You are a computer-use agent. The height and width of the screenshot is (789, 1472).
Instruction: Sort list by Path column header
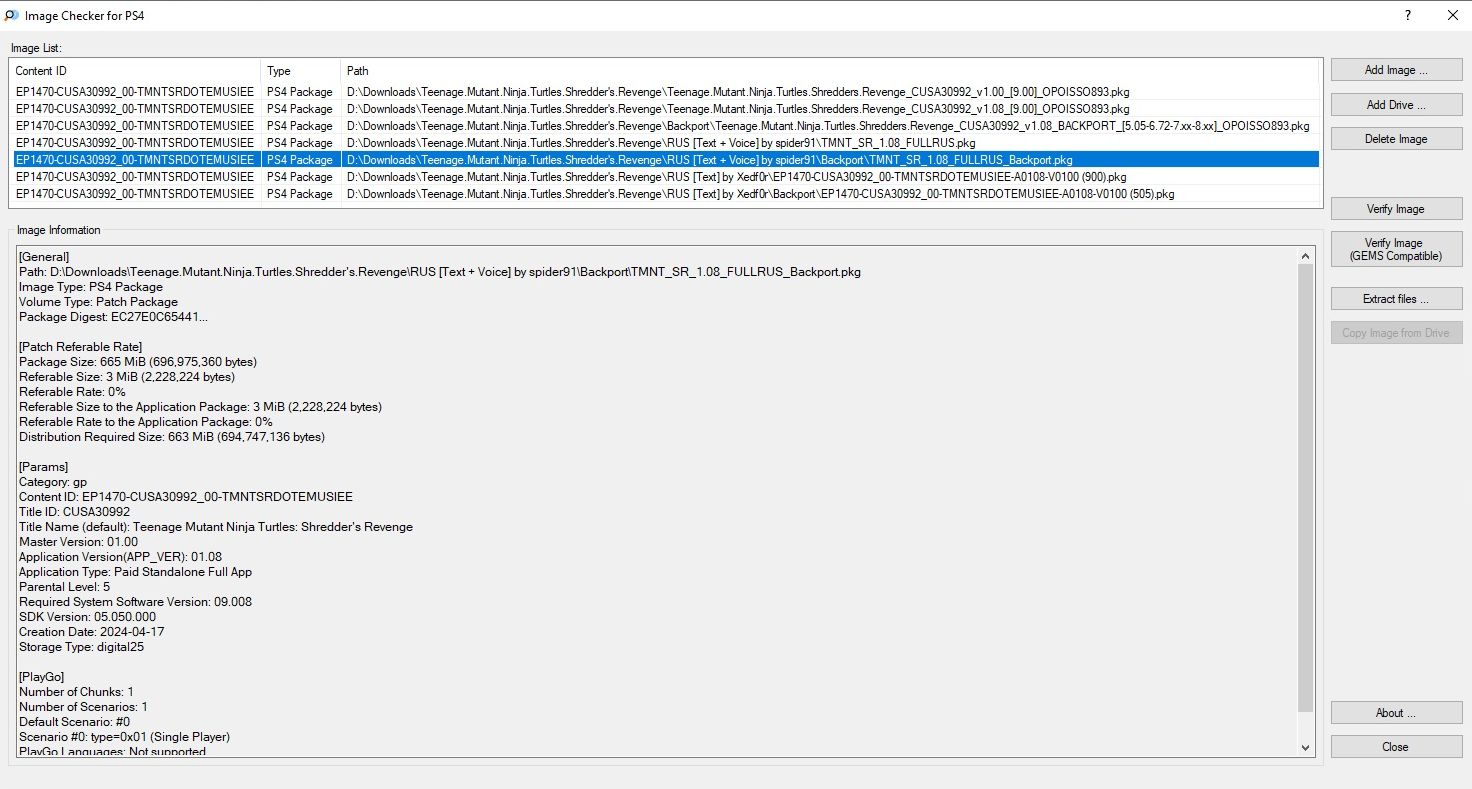830,71
